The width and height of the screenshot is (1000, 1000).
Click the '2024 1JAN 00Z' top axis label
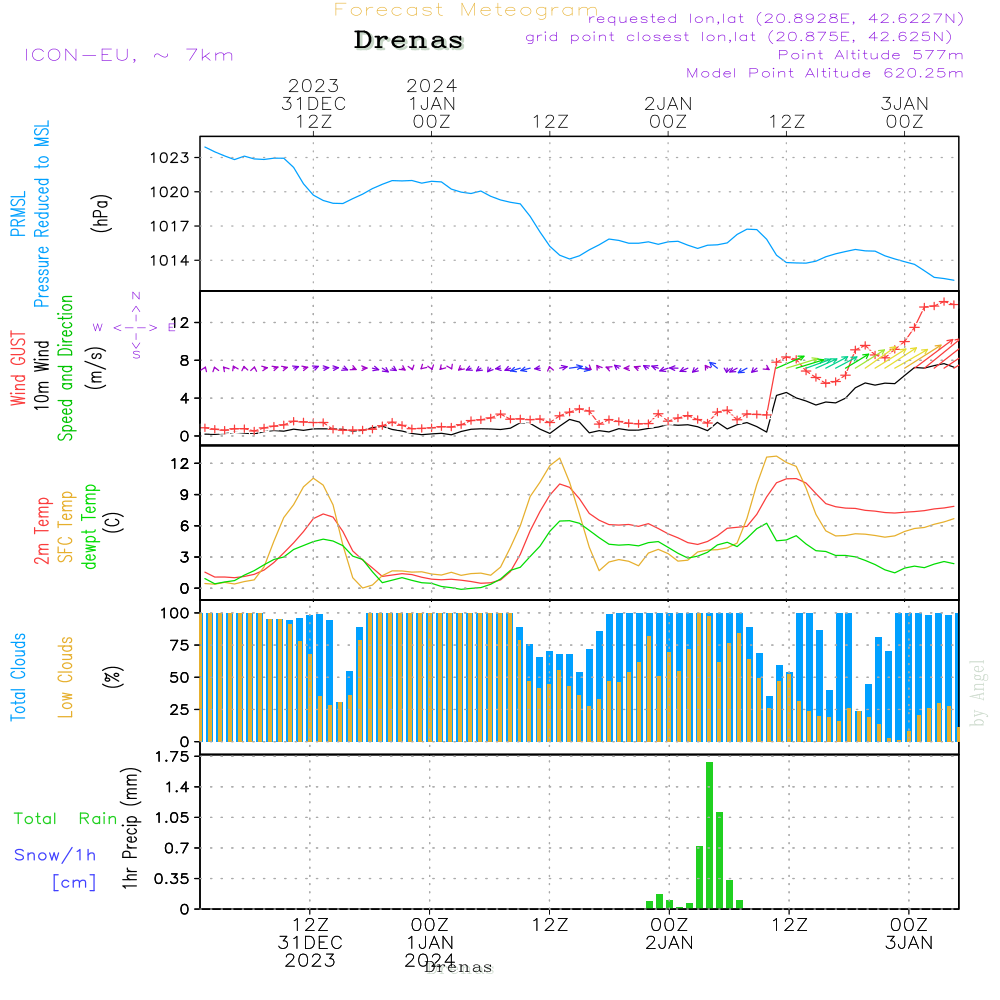[x=432, y=103]
